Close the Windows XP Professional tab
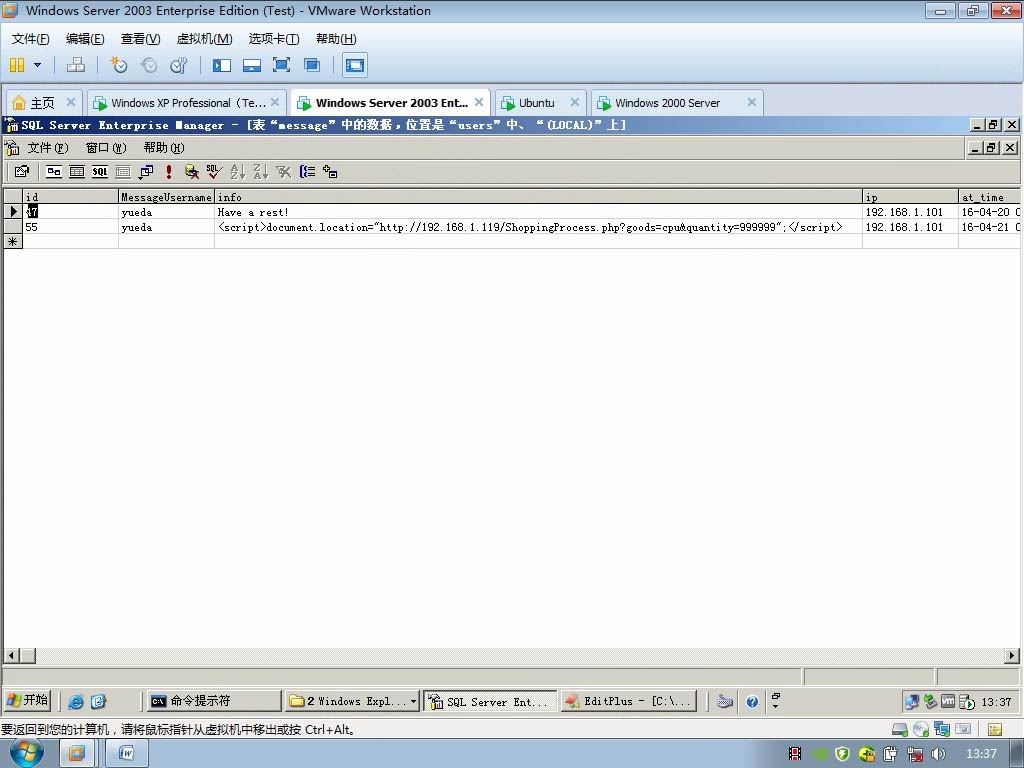The image size is (1024, 768). [275, 102]
